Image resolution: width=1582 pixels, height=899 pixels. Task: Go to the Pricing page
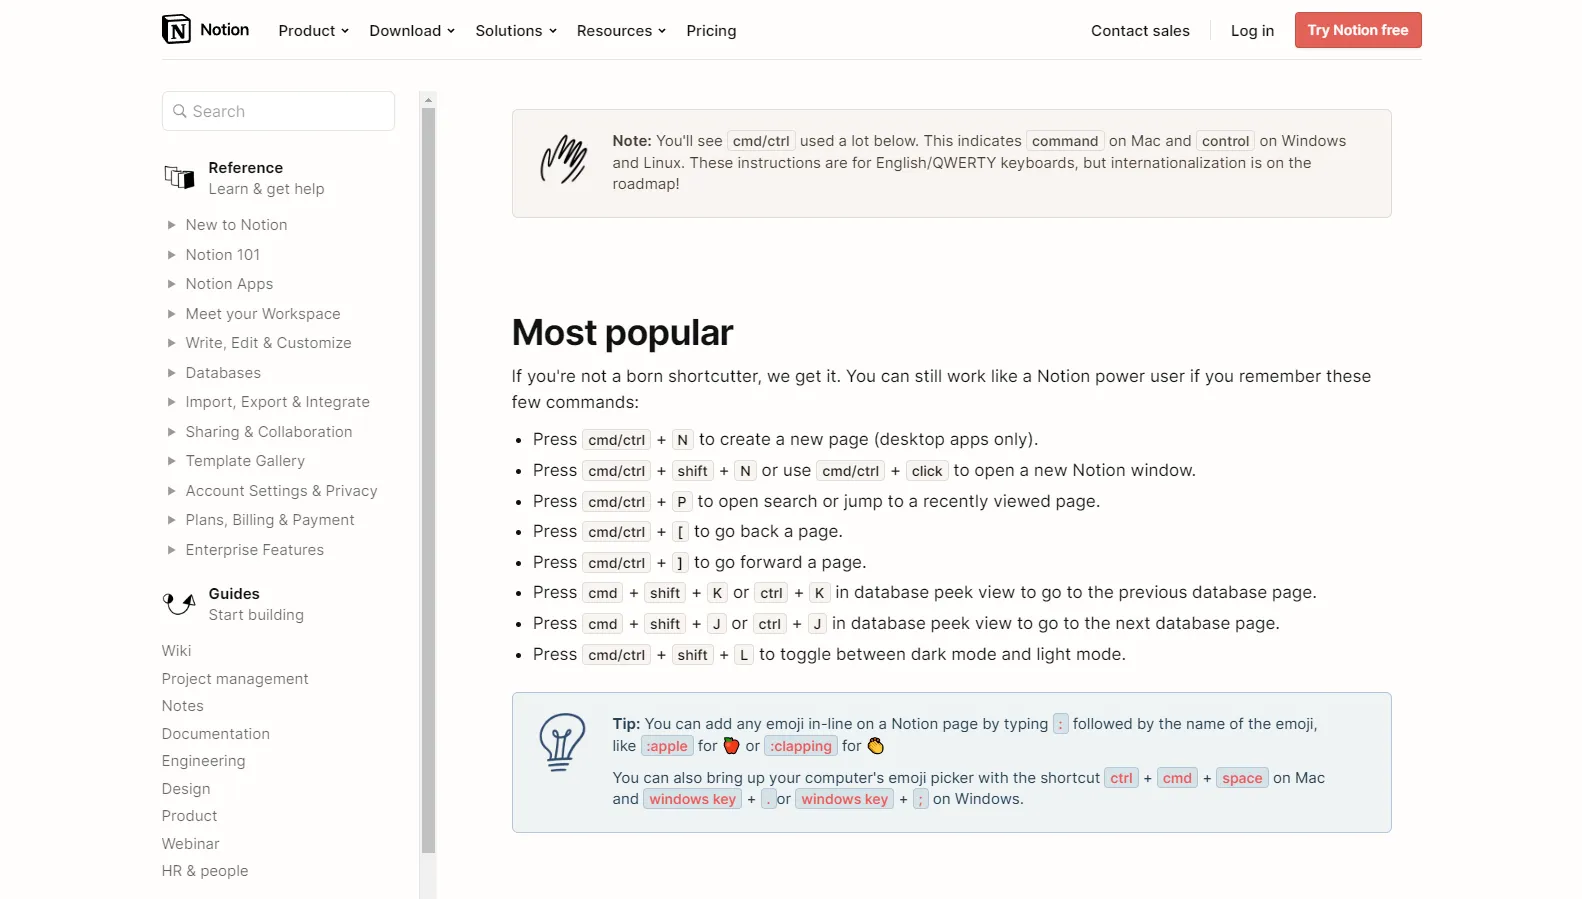[x=711, y=31]
